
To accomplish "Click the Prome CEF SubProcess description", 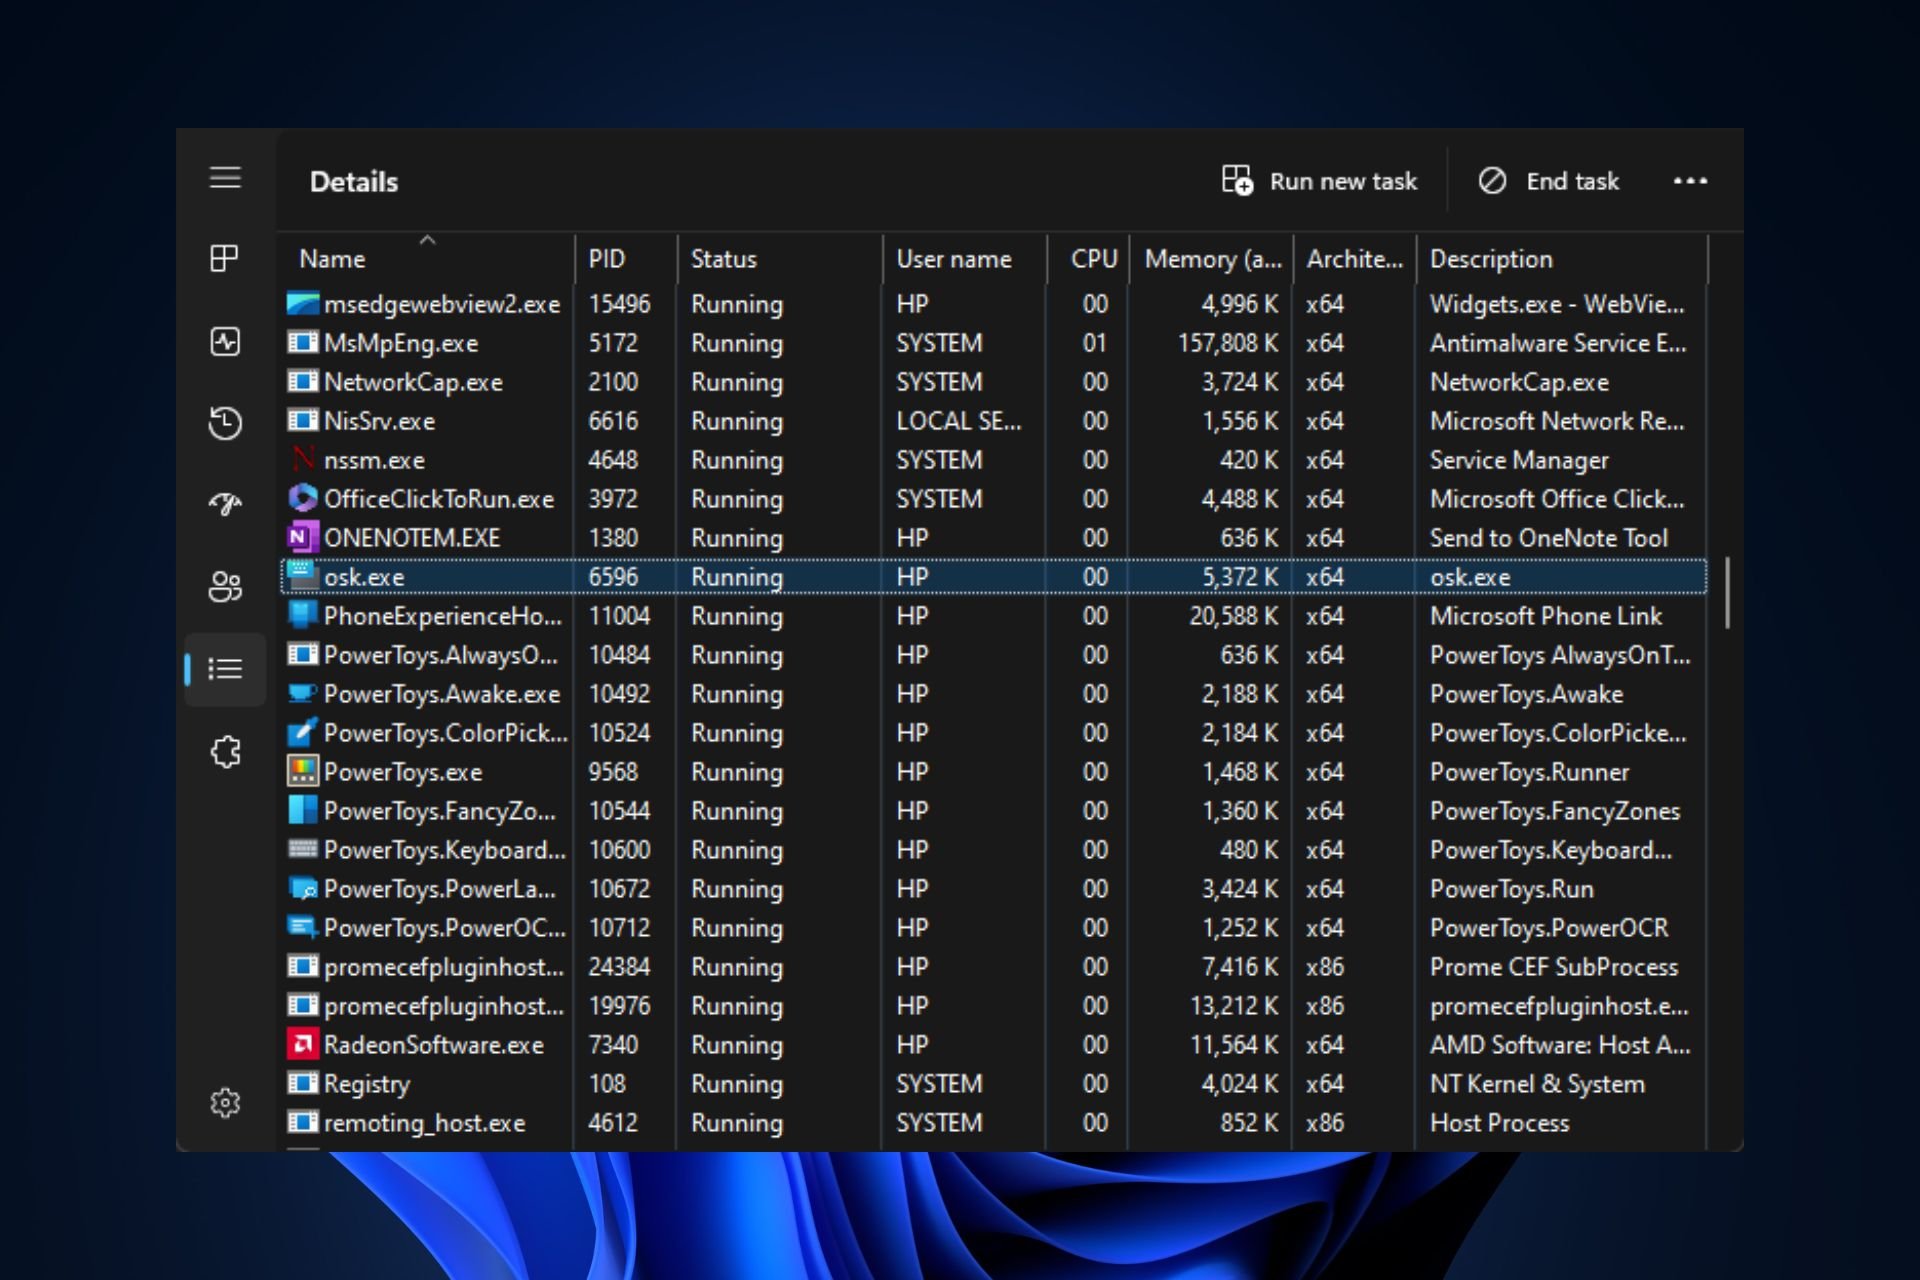I will (1554, 967).
